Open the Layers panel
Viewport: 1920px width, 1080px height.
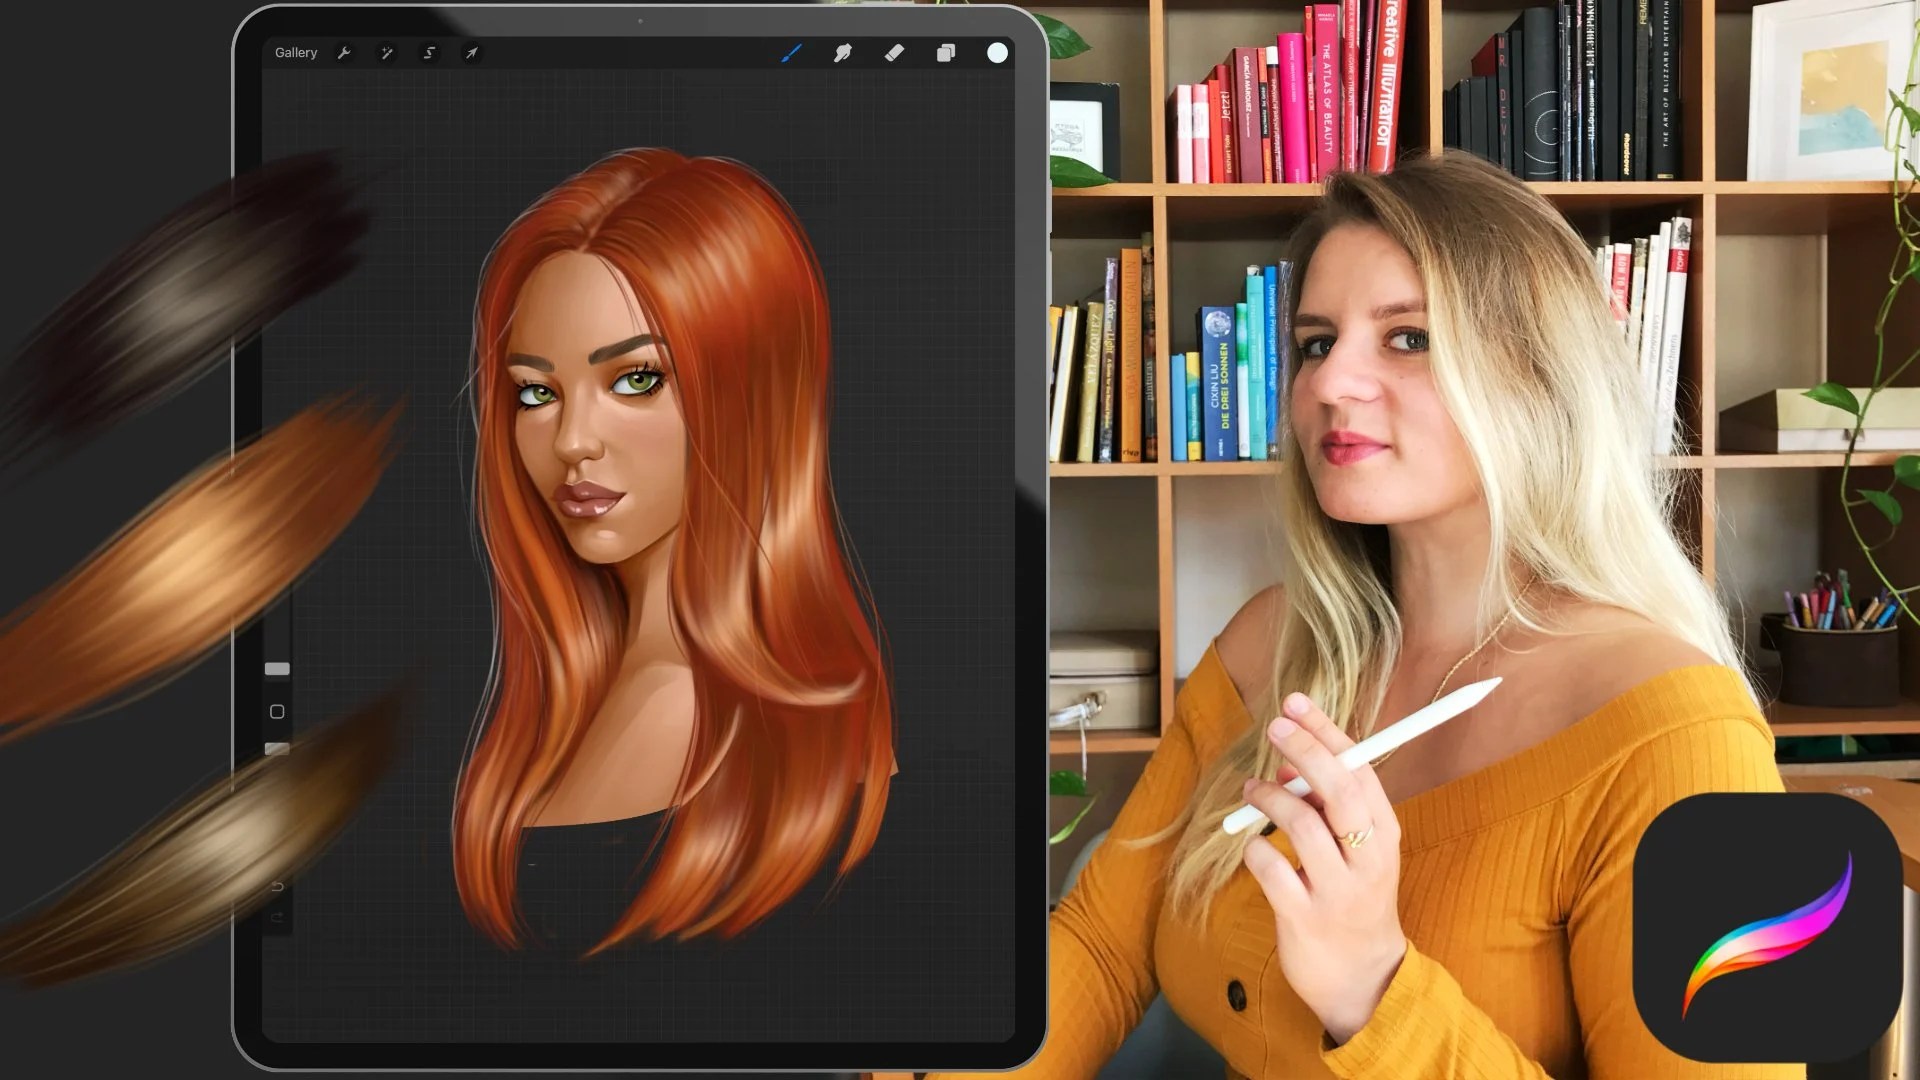click(948, 52)
